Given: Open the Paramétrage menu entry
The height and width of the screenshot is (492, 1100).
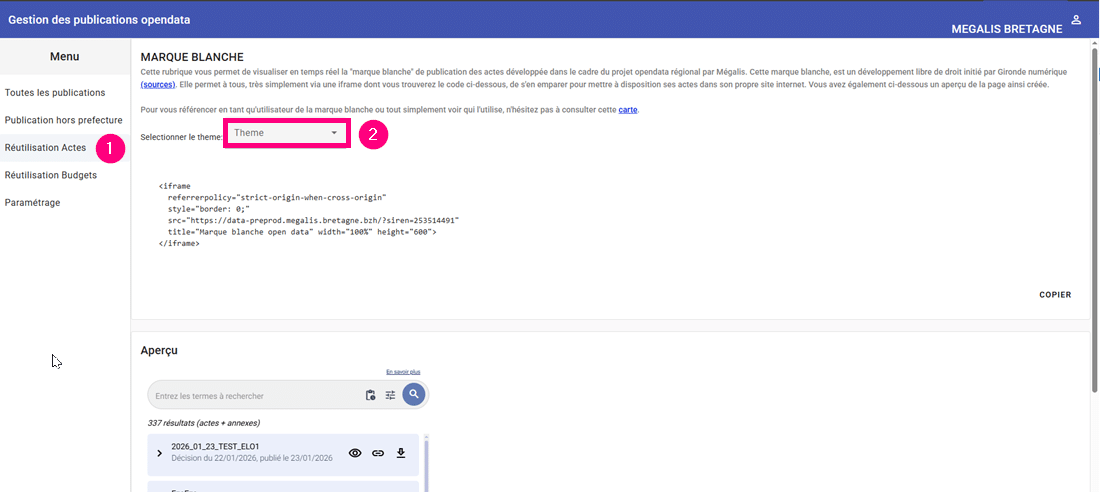Looking at the screenshot, I should pyautogui.click(x=33, y=202).
